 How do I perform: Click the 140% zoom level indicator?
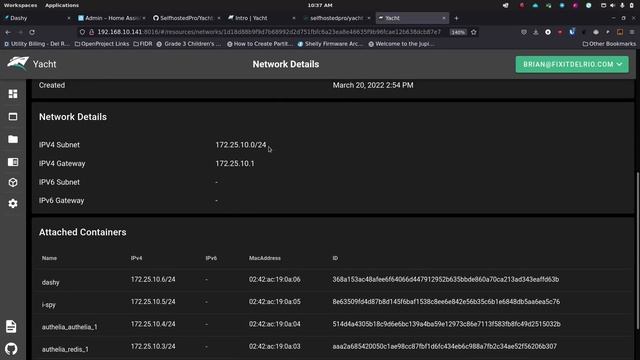[x=458, y=32]
